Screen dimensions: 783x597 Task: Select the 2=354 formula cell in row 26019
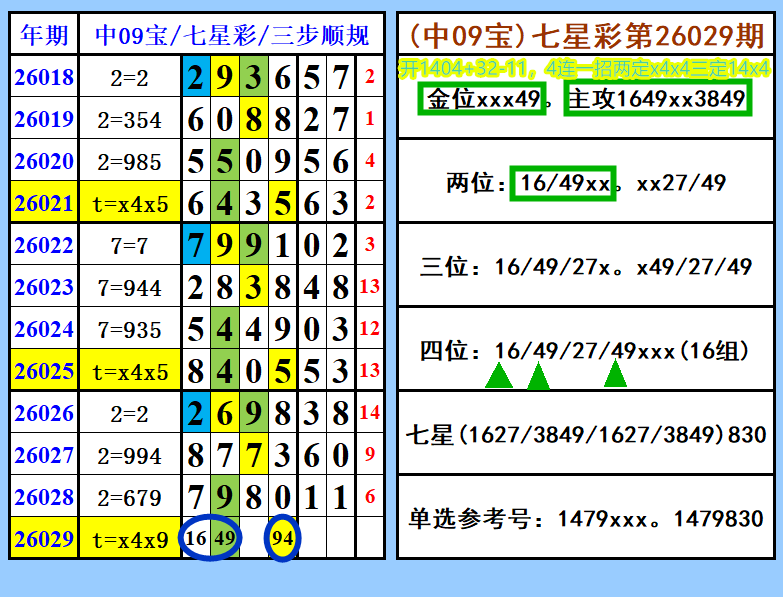(x=130, y=120)
